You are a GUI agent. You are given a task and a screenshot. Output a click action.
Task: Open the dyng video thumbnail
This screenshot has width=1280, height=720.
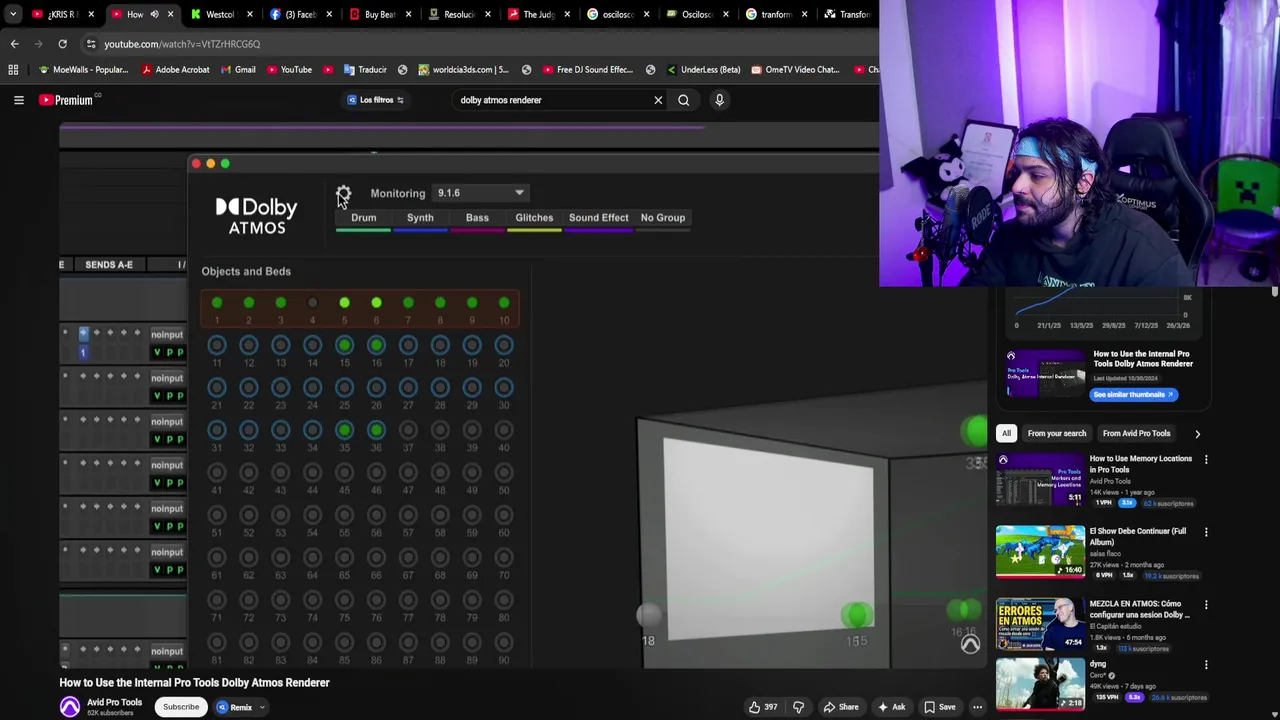tap(1040, 683)
